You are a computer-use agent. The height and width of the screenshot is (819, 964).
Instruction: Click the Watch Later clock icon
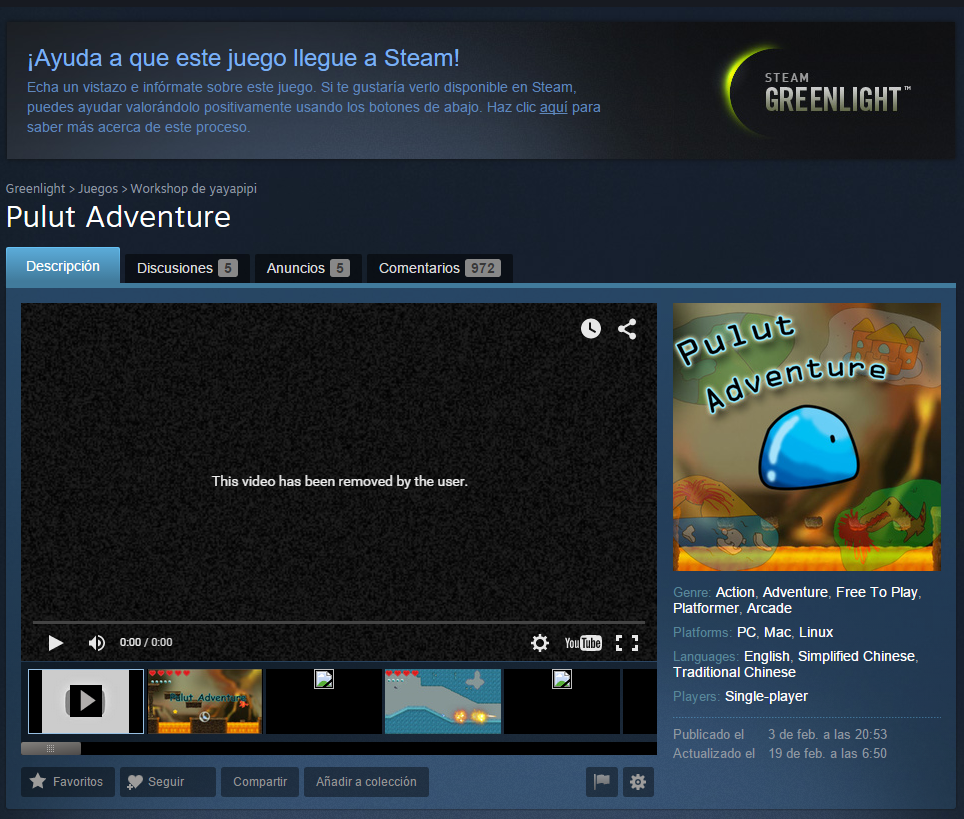click(x=591, y=328)
